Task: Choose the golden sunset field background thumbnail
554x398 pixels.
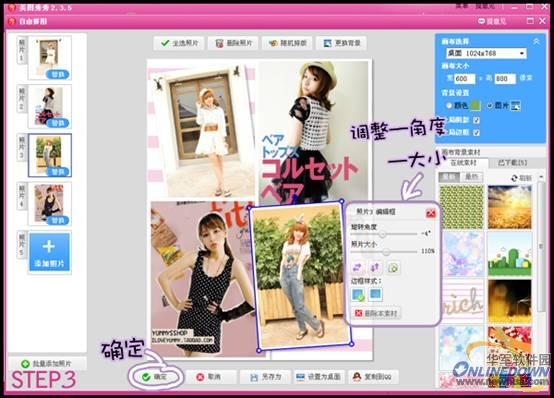Action: coord(509,207)
